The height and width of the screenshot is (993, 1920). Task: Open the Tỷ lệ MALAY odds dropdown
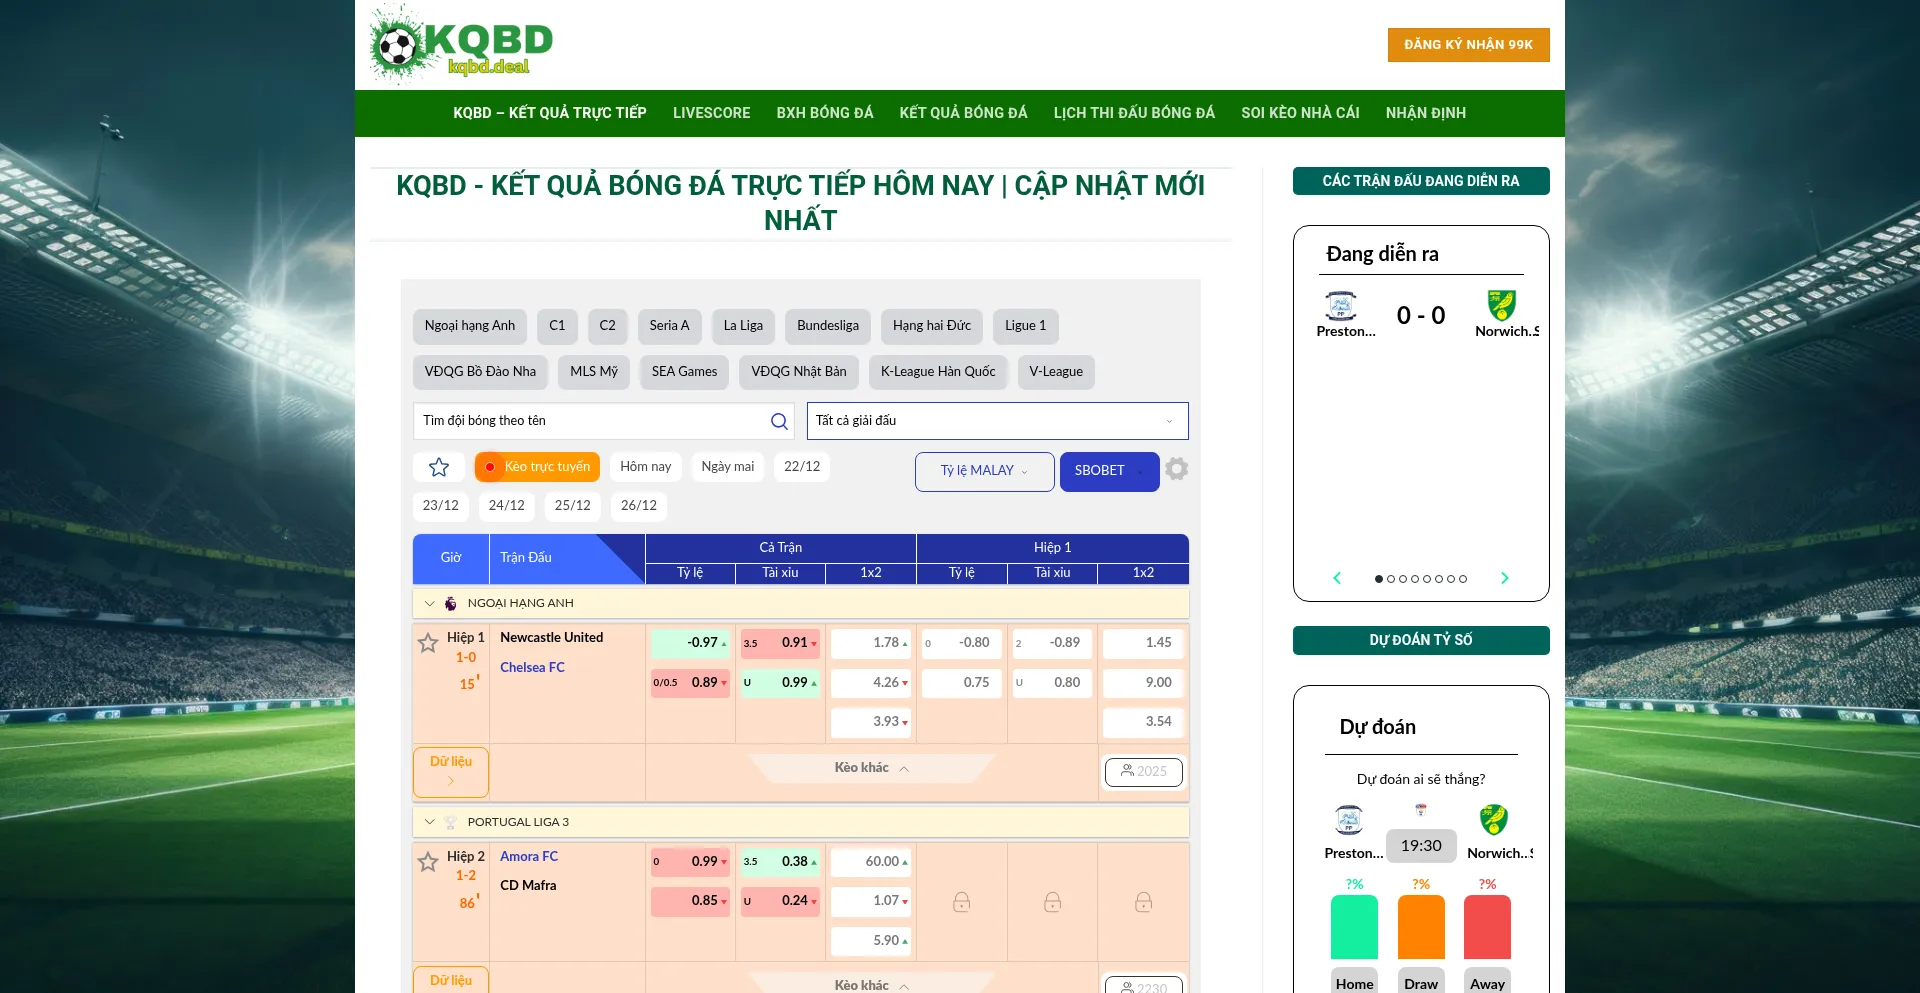pos(983,471)
